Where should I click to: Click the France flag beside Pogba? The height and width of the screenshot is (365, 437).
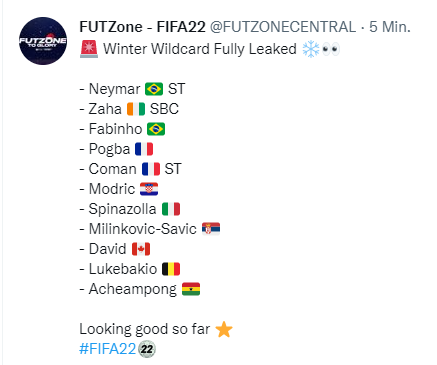144,149
